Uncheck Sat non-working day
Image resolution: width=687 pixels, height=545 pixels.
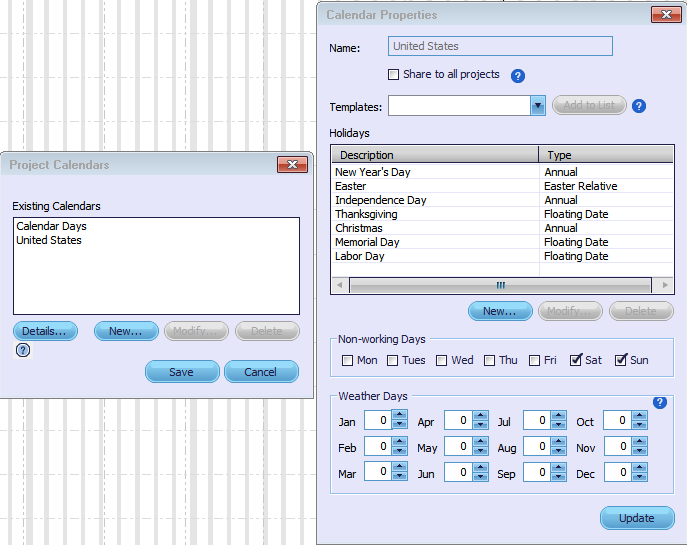(x=575, y=360)
